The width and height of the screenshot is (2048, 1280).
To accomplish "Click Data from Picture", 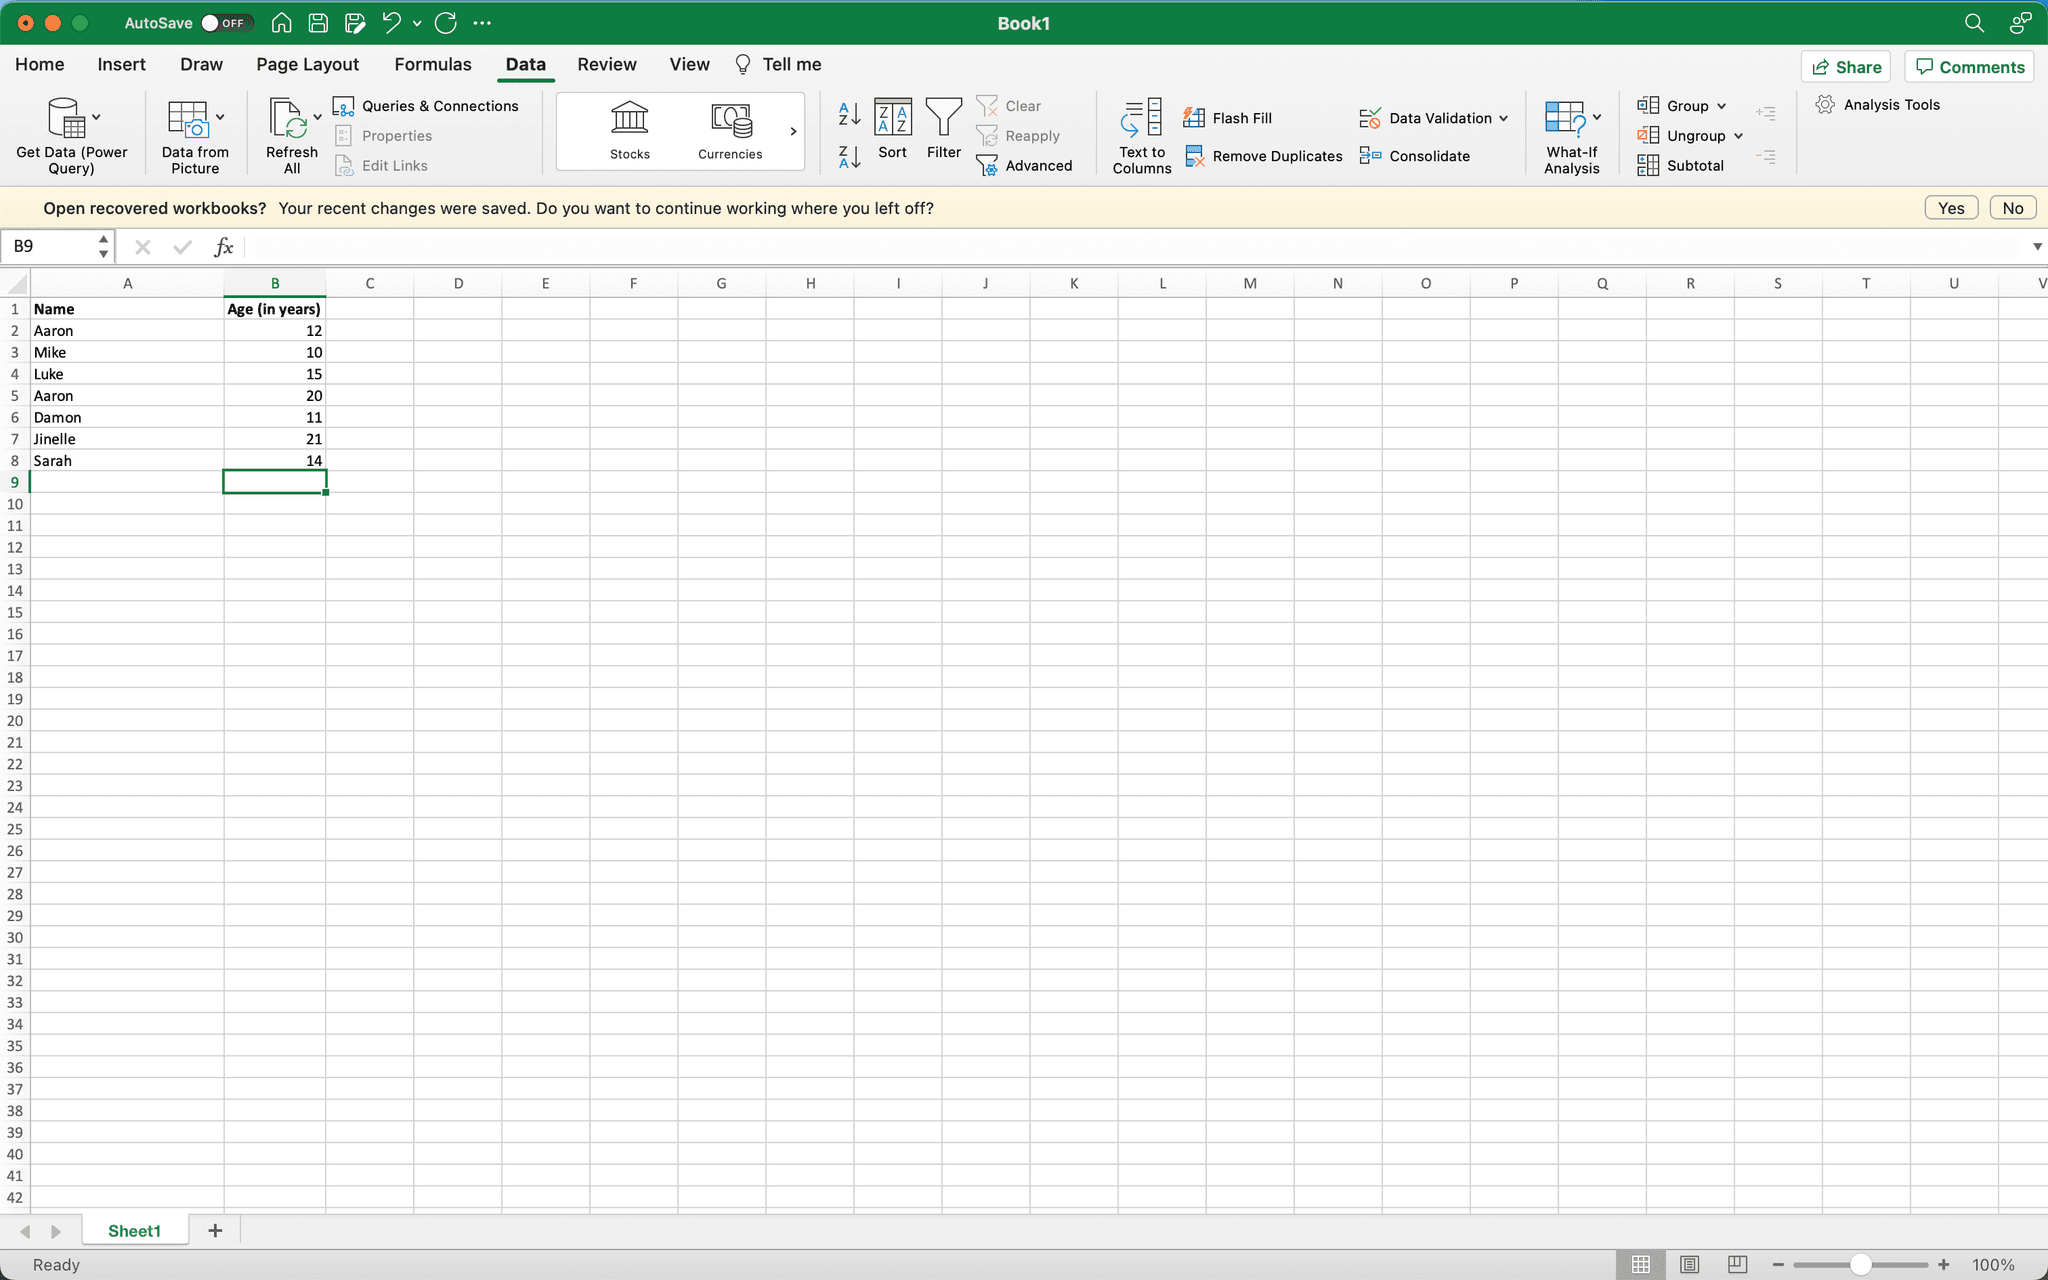I will coord(195,130).
